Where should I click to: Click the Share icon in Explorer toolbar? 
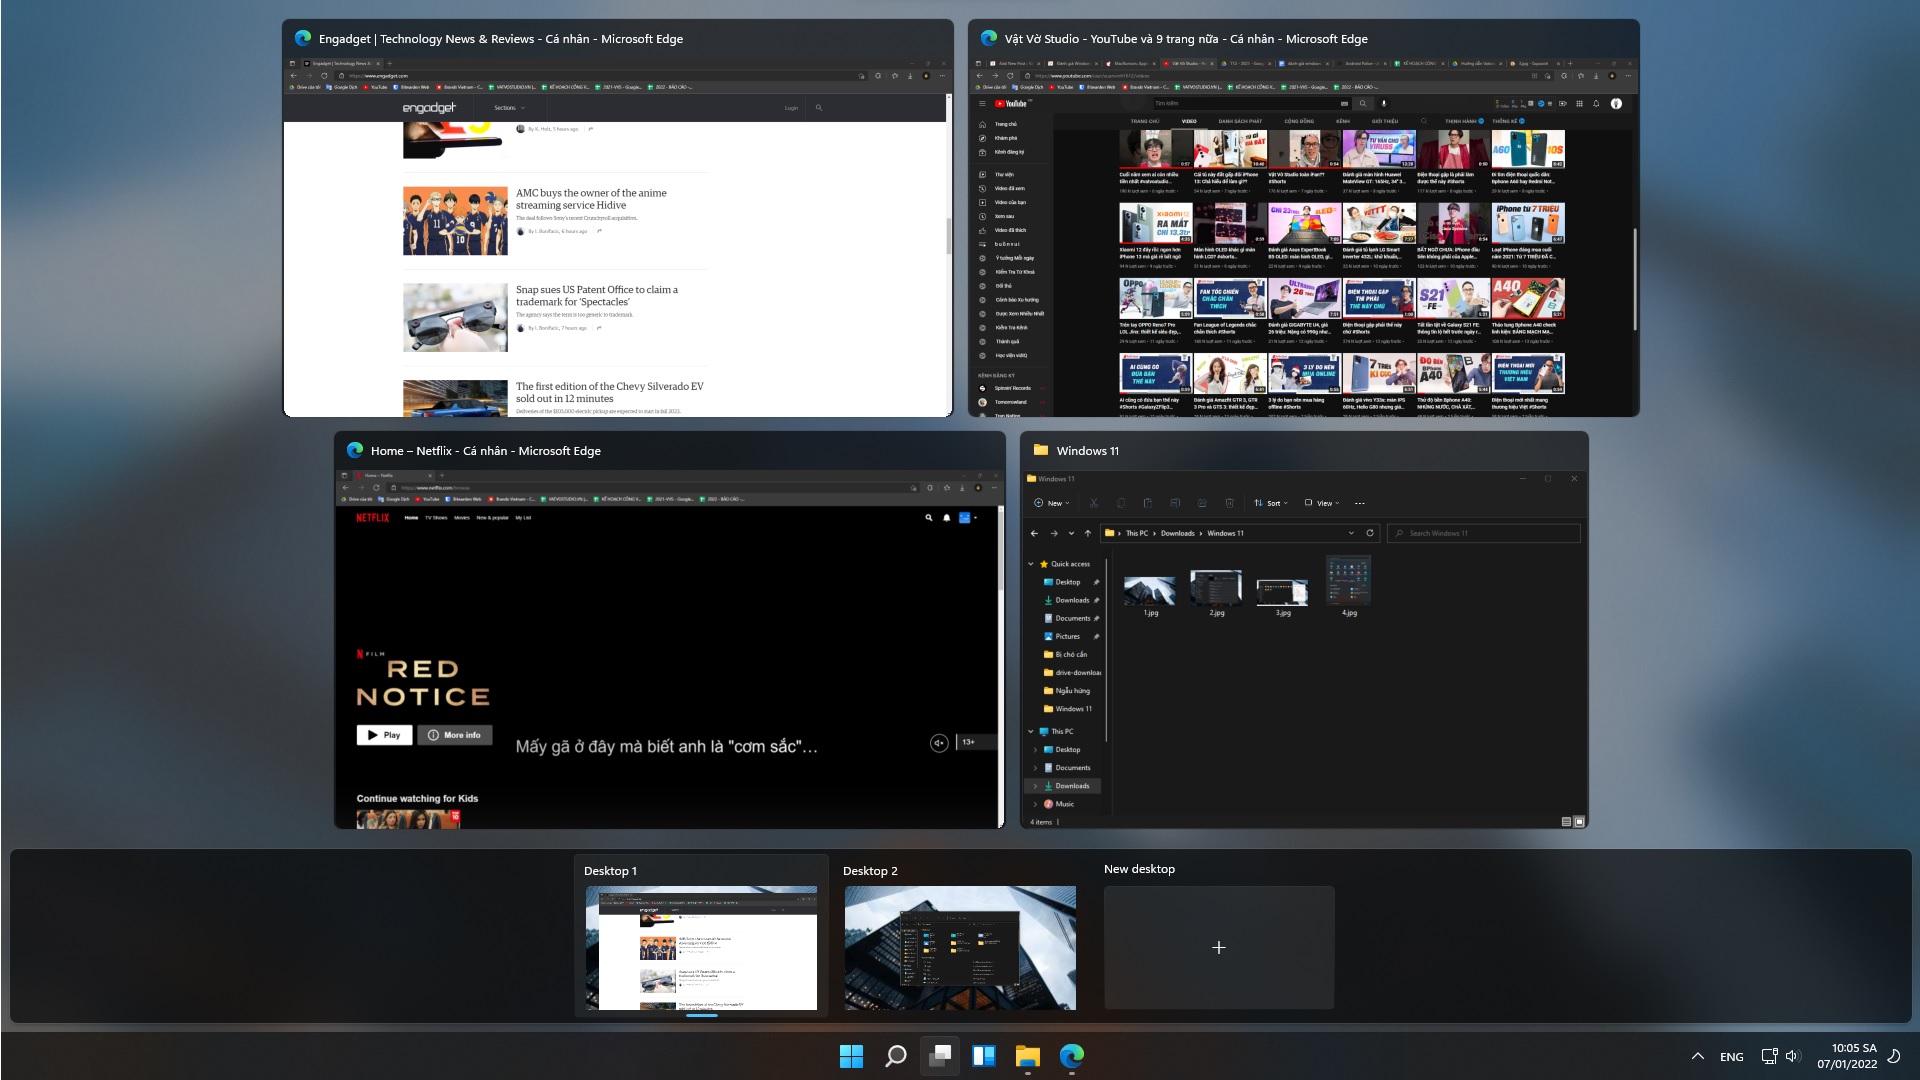[1202, 503]
